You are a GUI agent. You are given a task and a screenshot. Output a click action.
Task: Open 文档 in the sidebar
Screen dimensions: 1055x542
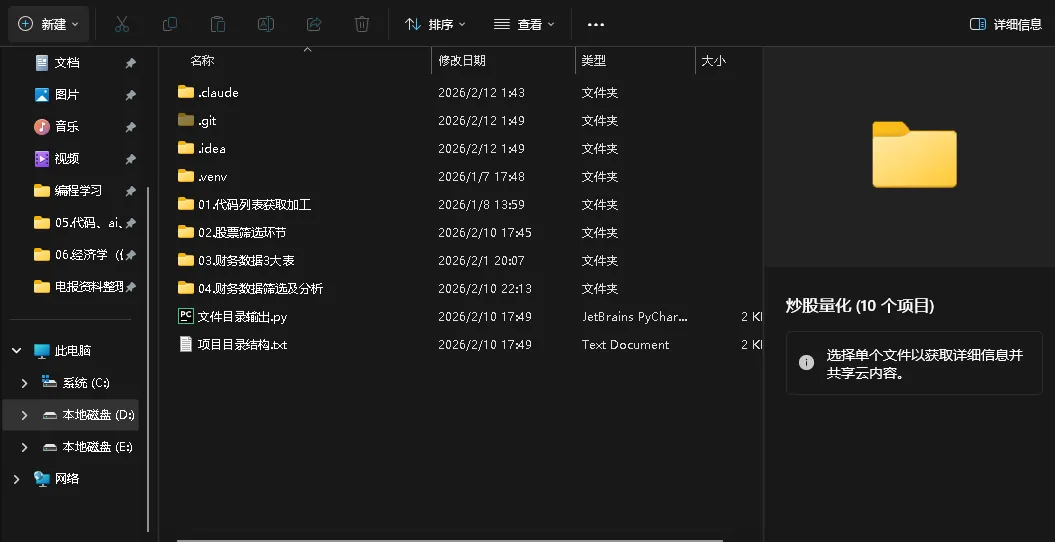67,63
